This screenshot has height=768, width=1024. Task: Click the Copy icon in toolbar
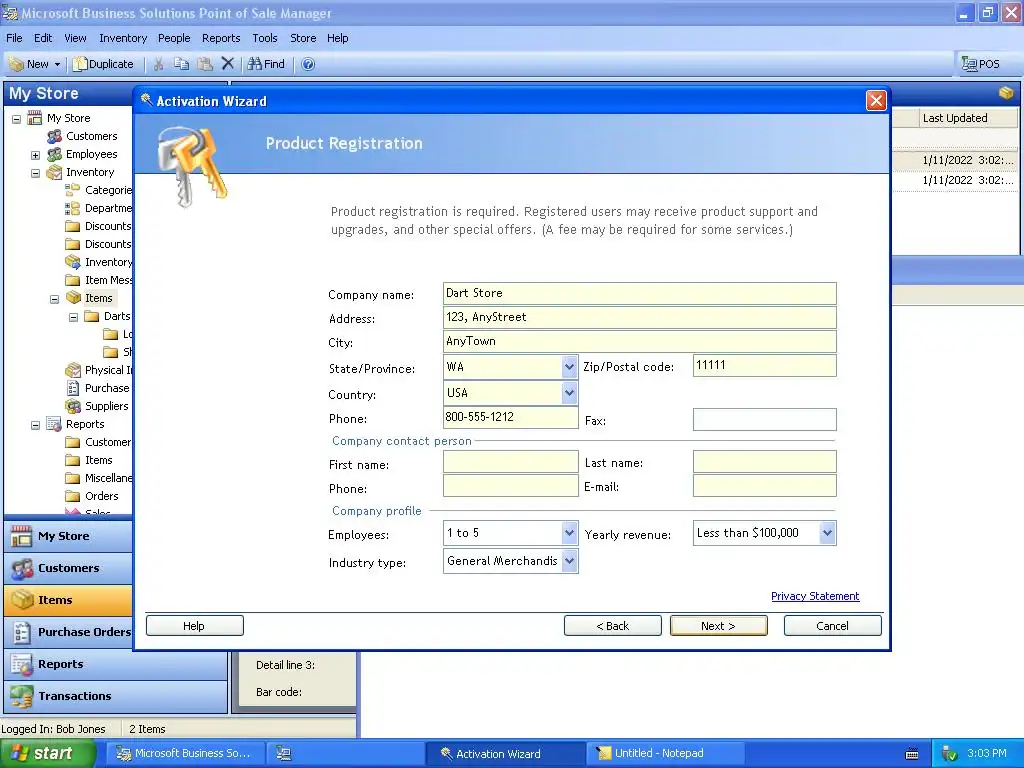[x=182, y=64]
